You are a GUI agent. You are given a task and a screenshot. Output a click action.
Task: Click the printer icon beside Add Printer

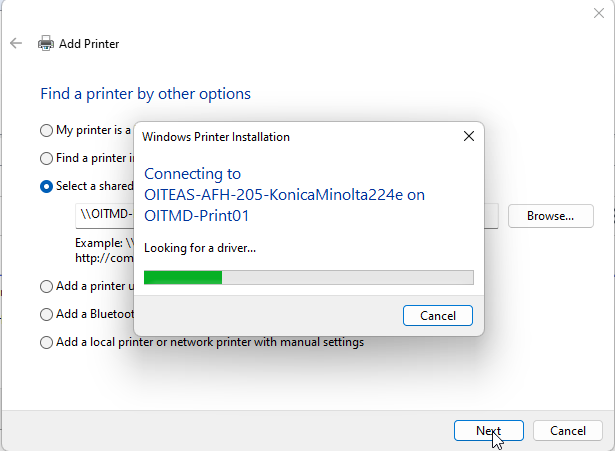tap(46, 44)
